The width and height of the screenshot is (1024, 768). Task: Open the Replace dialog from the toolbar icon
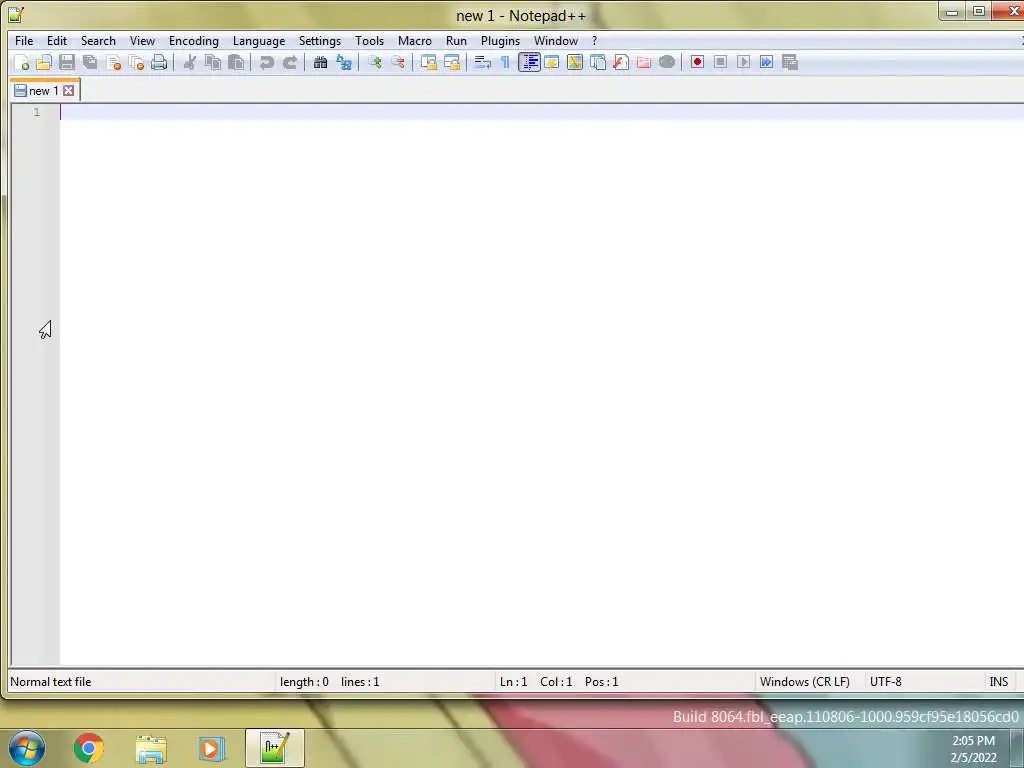point(344,63)
